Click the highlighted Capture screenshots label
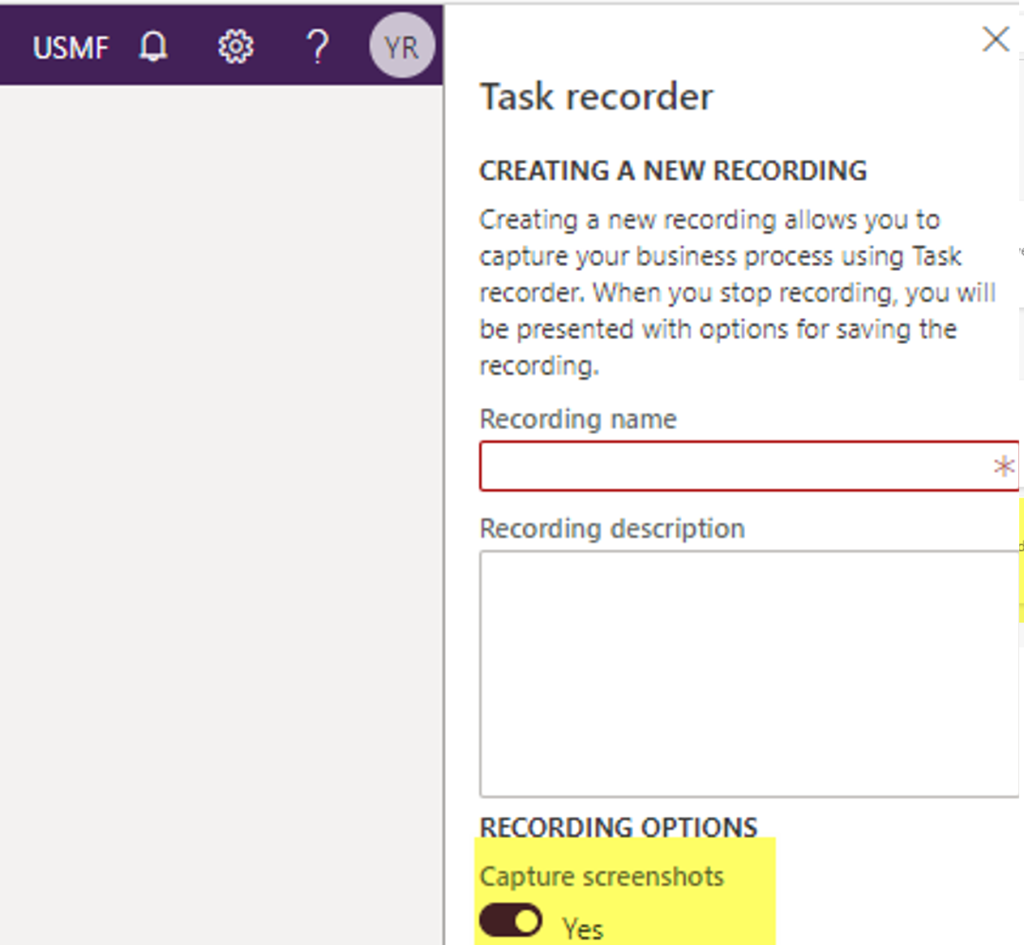 (602, 876)
